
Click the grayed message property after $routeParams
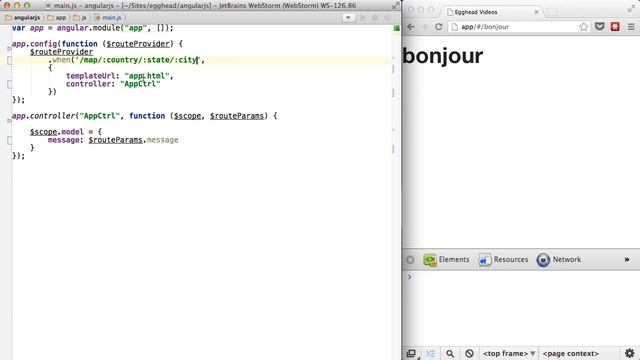point(162,140)
